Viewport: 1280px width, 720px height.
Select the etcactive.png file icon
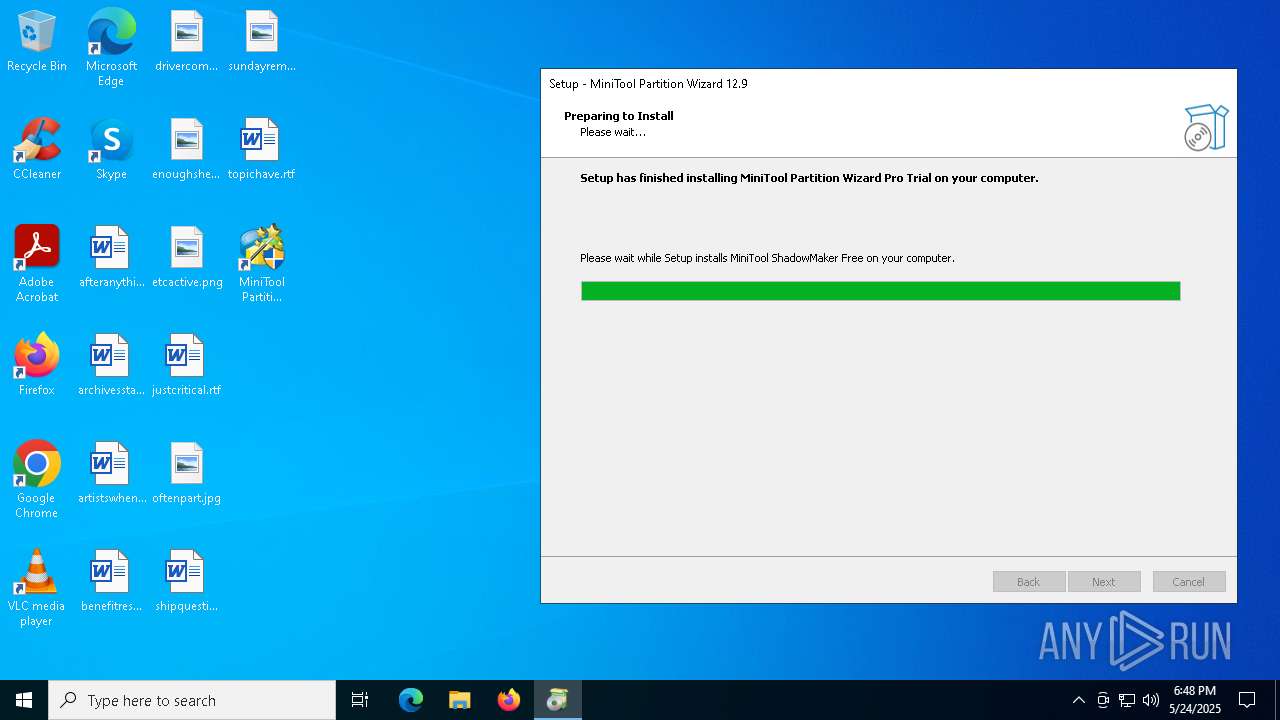(186, 258)
